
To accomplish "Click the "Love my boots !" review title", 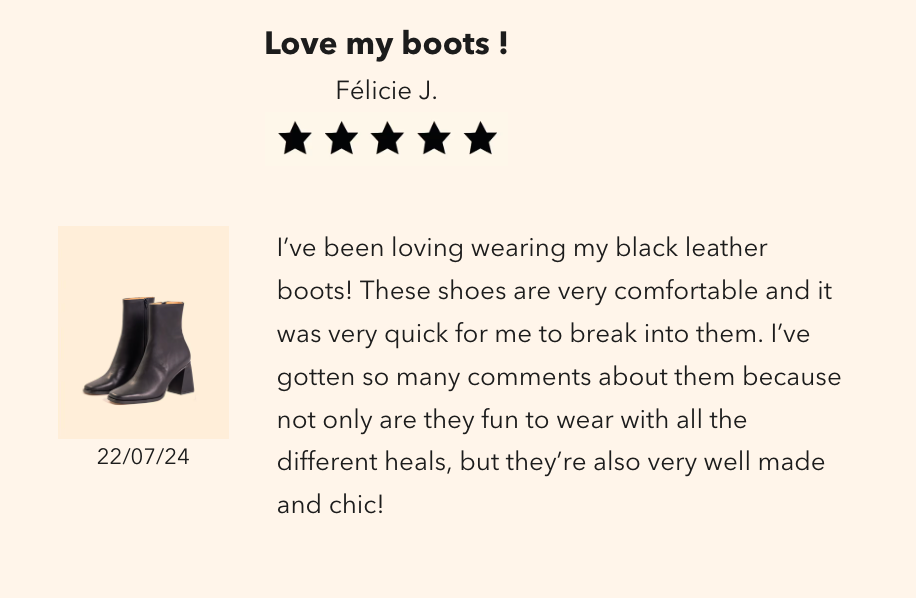I will pos(386,44).
